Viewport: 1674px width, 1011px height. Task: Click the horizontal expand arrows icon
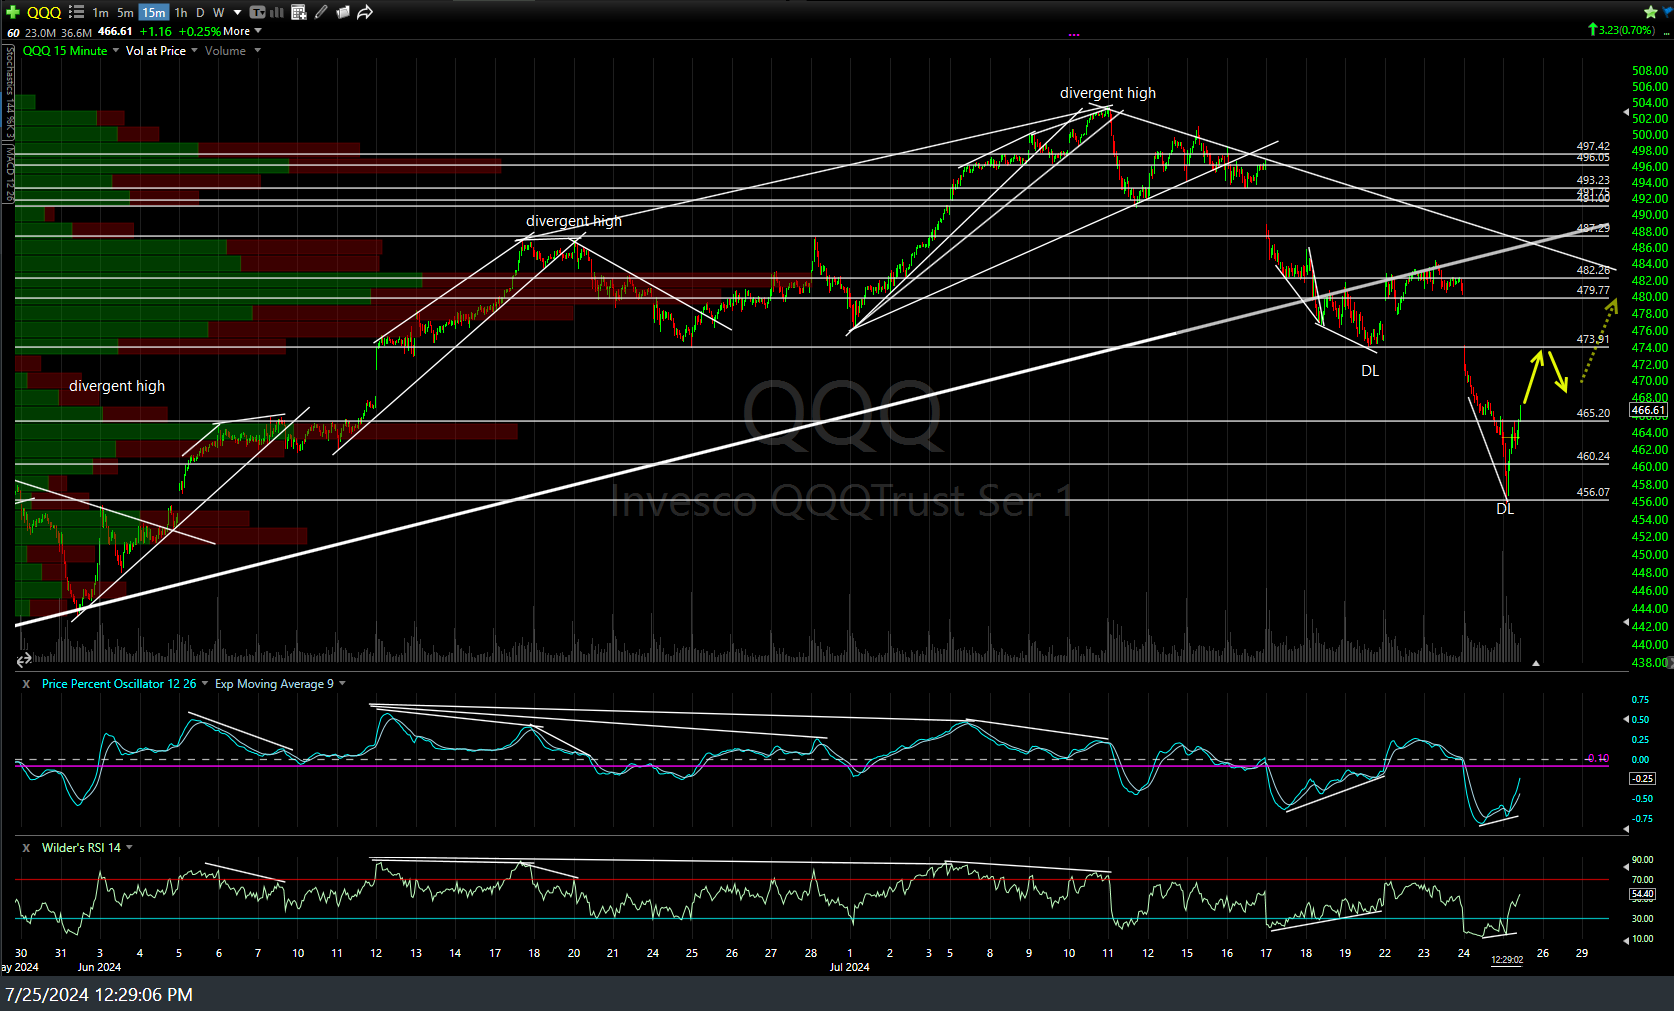click(x=23, y=659)
